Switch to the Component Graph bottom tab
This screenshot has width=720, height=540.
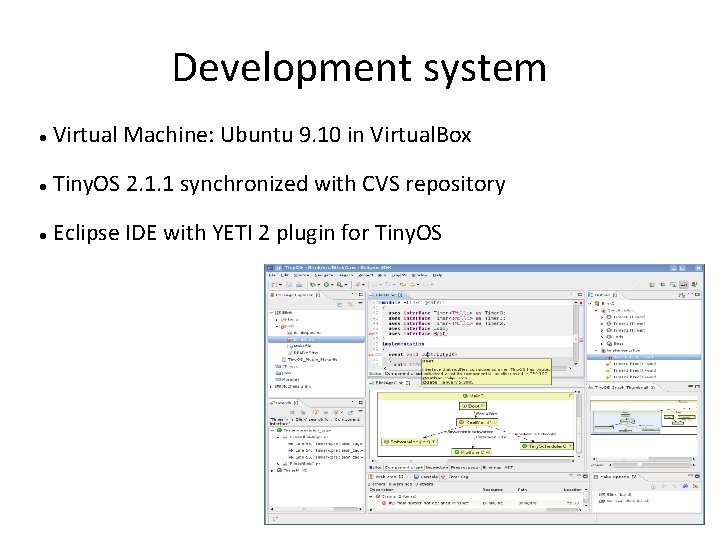(404, 467)
